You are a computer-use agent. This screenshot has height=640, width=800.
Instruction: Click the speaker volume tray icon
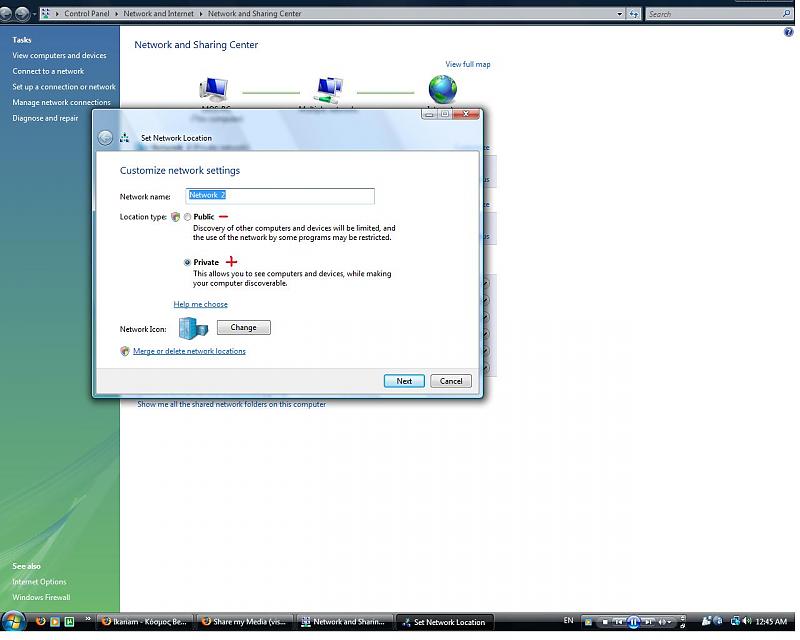747,621
